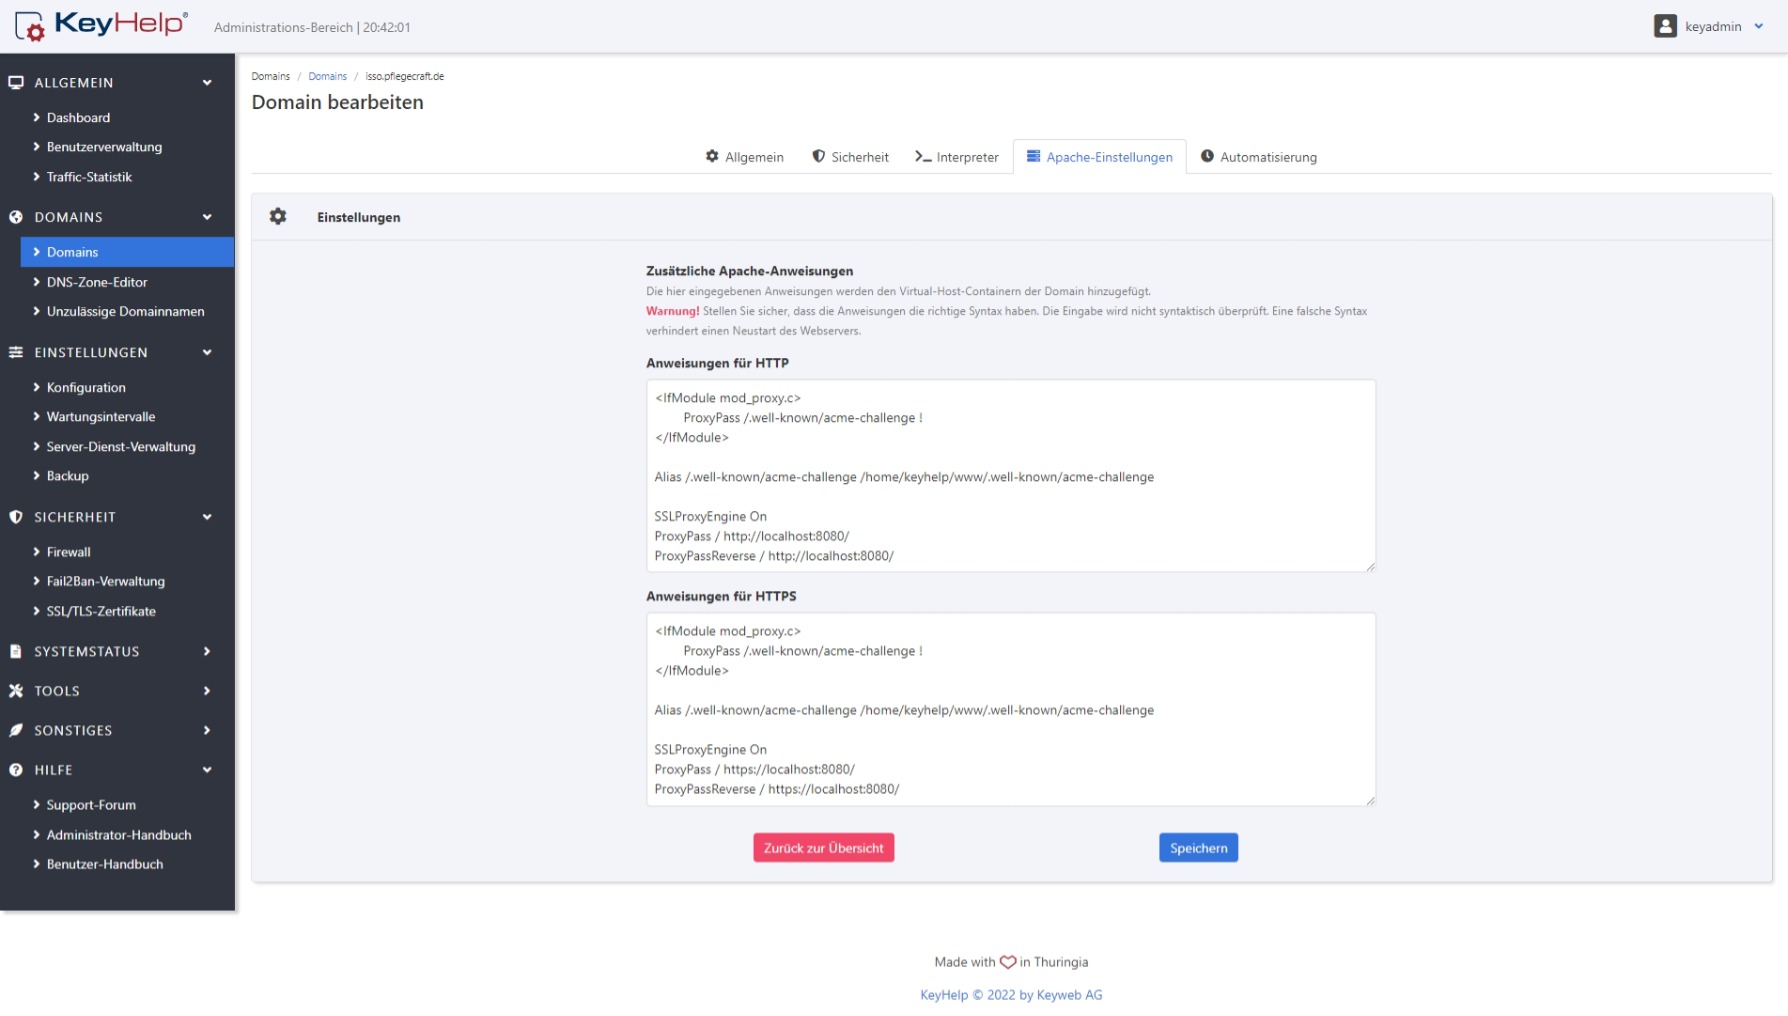Image resolution: width=1788 pixels, height=1016 pixels.
Task: Click the globe icon beside DOMAINS
Action: pyautogui.click(x=16, y=217)
